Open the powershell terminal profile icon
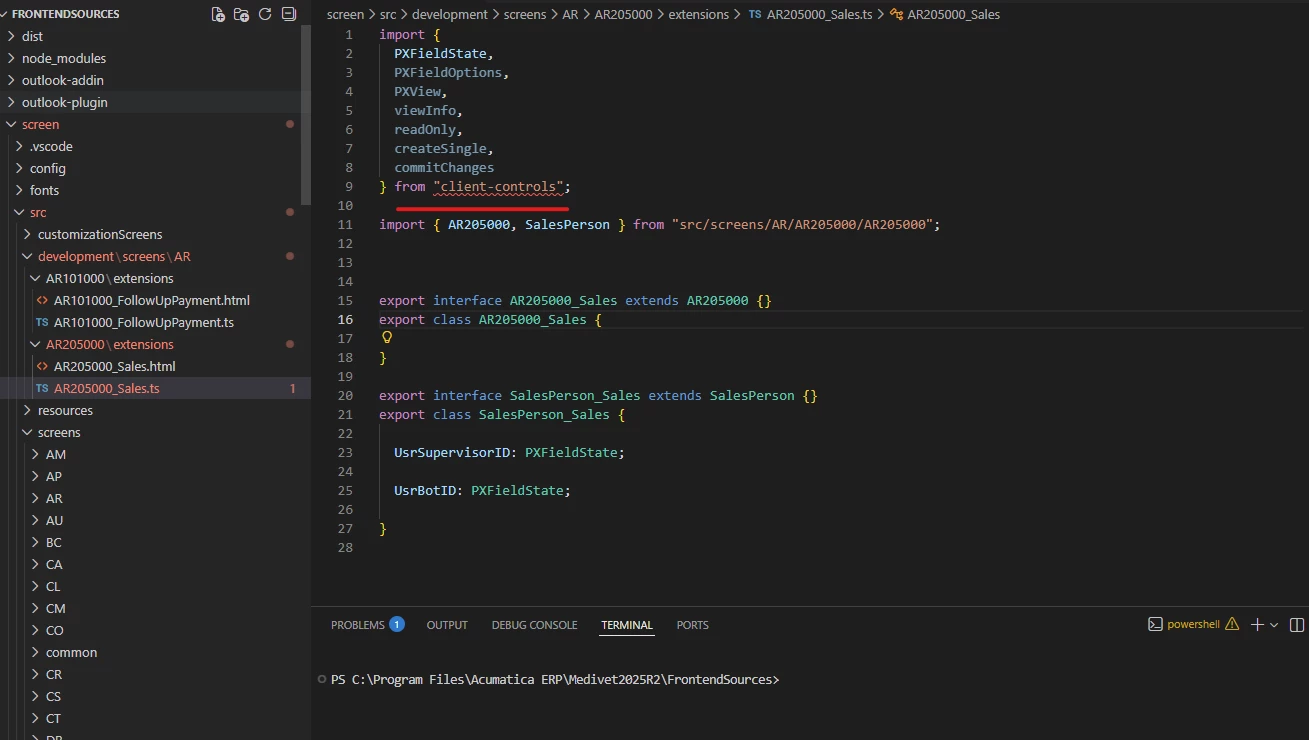The image size is (1309, 740). coord(1155,624)
